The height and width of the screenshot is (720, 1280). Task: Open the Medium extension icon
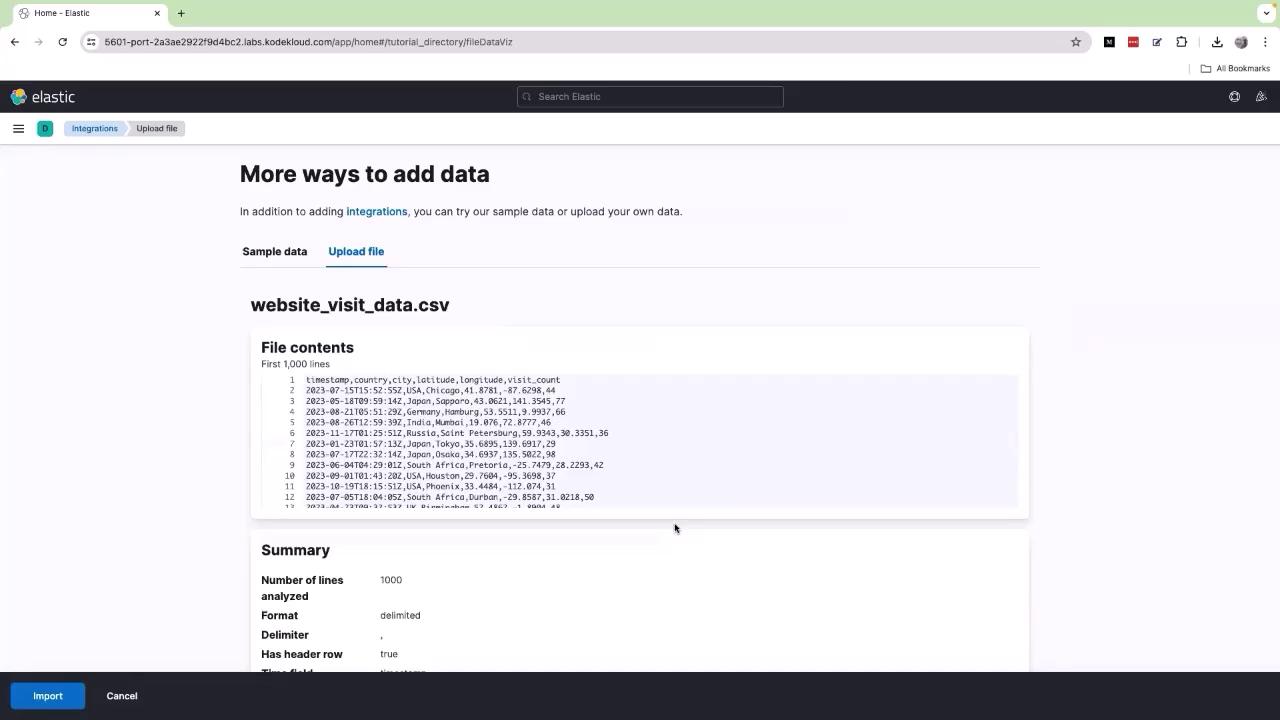pos(1109,42)
